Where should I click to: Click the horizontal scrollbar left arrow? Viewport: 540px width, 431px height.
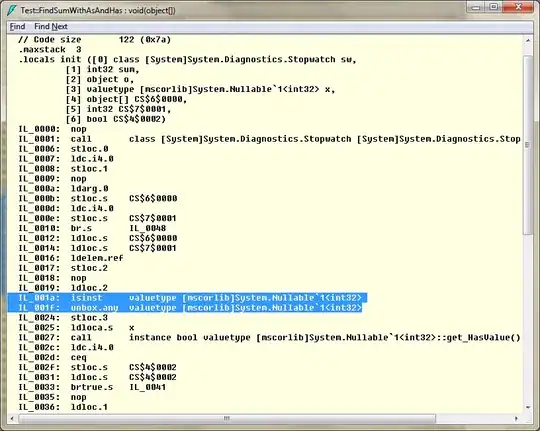click(x=12, y=419)
